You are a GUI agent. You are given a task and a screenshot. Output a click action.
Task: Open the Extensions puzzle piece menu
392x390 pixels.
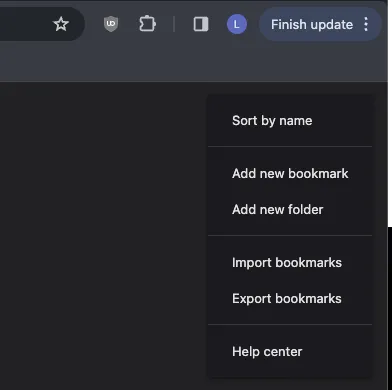point(147,24)
